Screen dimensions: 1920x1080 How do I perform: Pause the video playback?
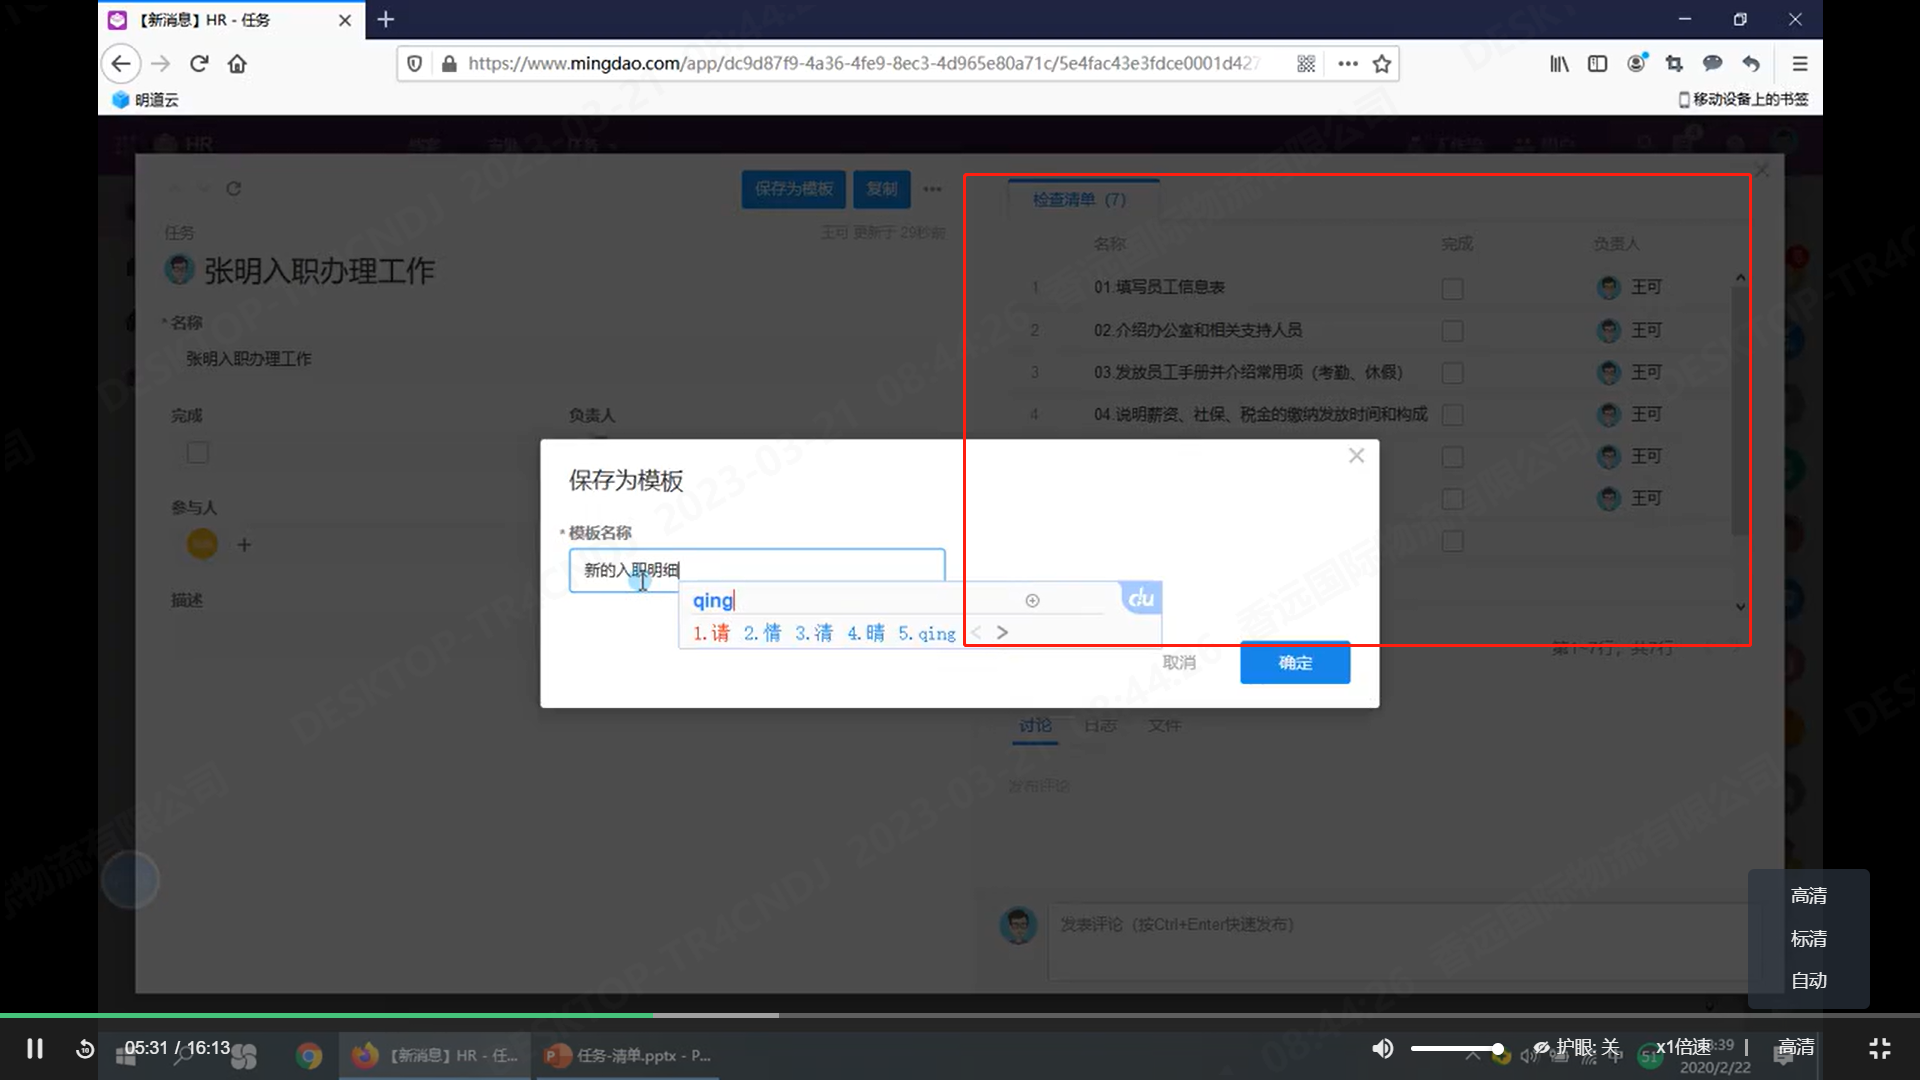click(x=35, y=1048)
